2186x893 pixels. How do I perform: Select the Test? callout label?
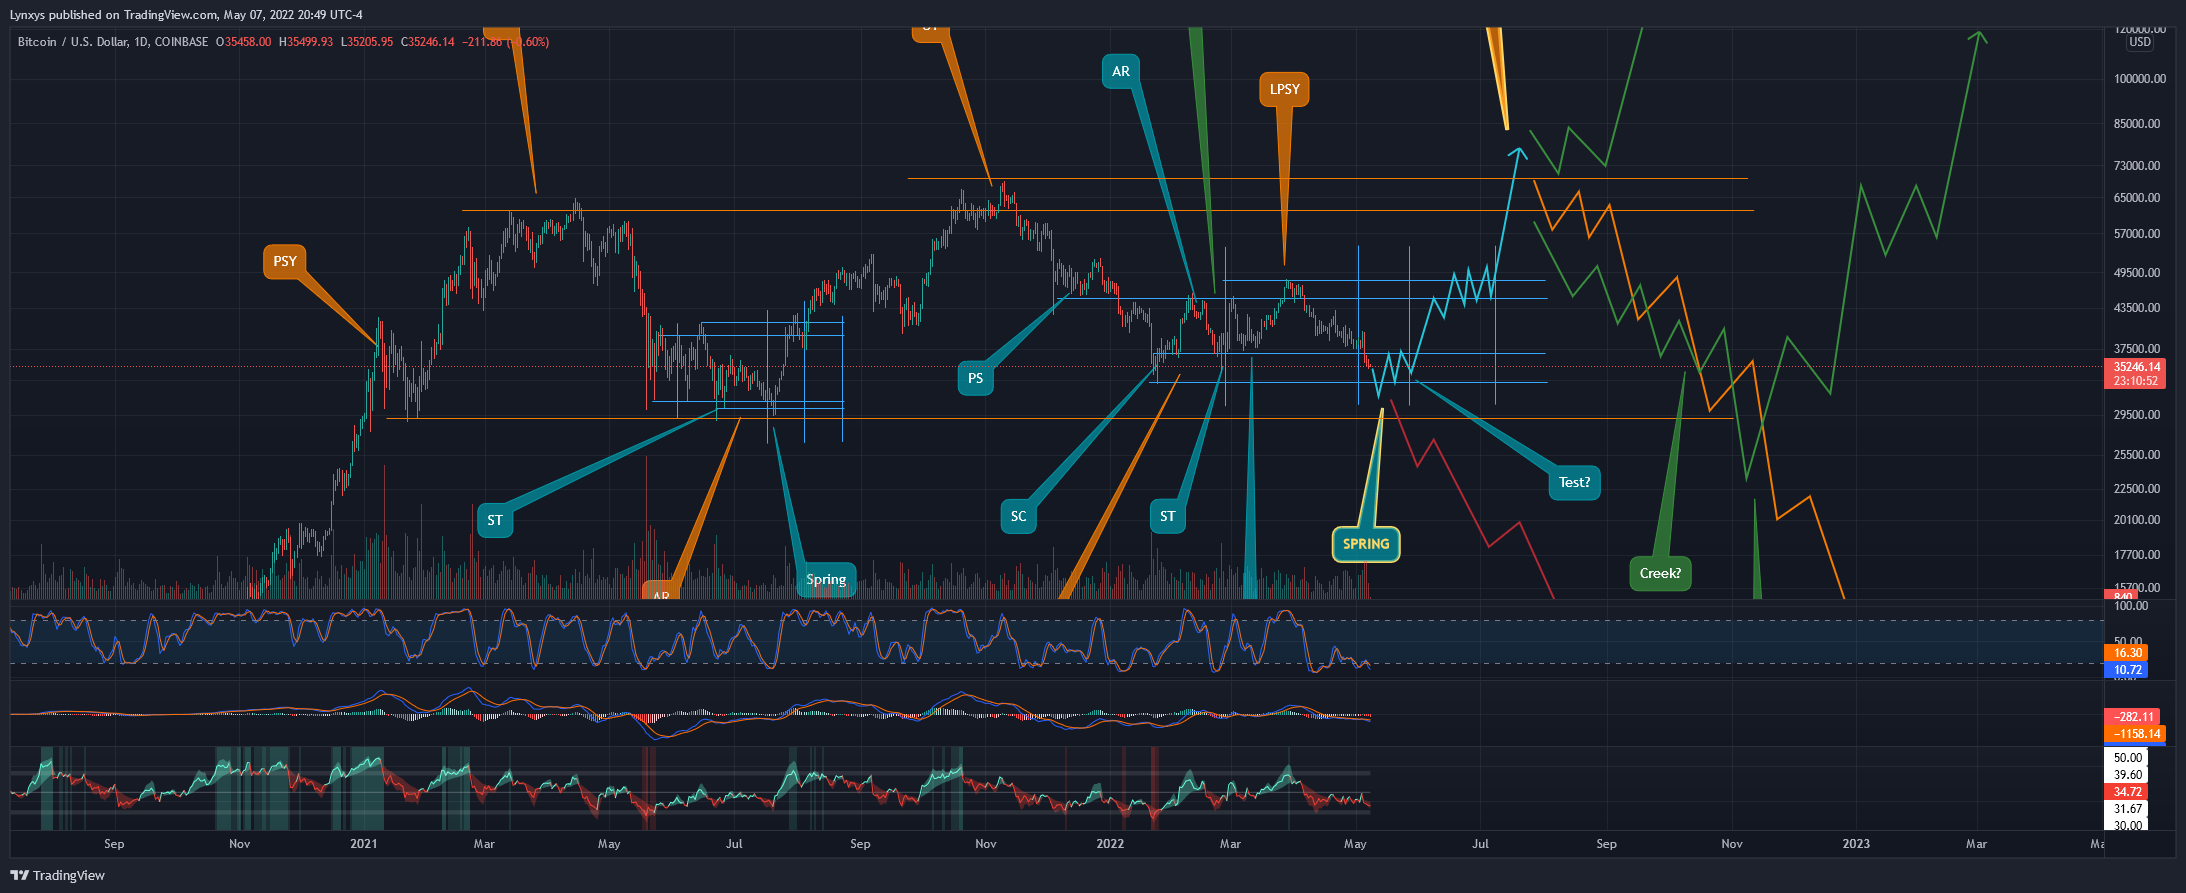1575,482
